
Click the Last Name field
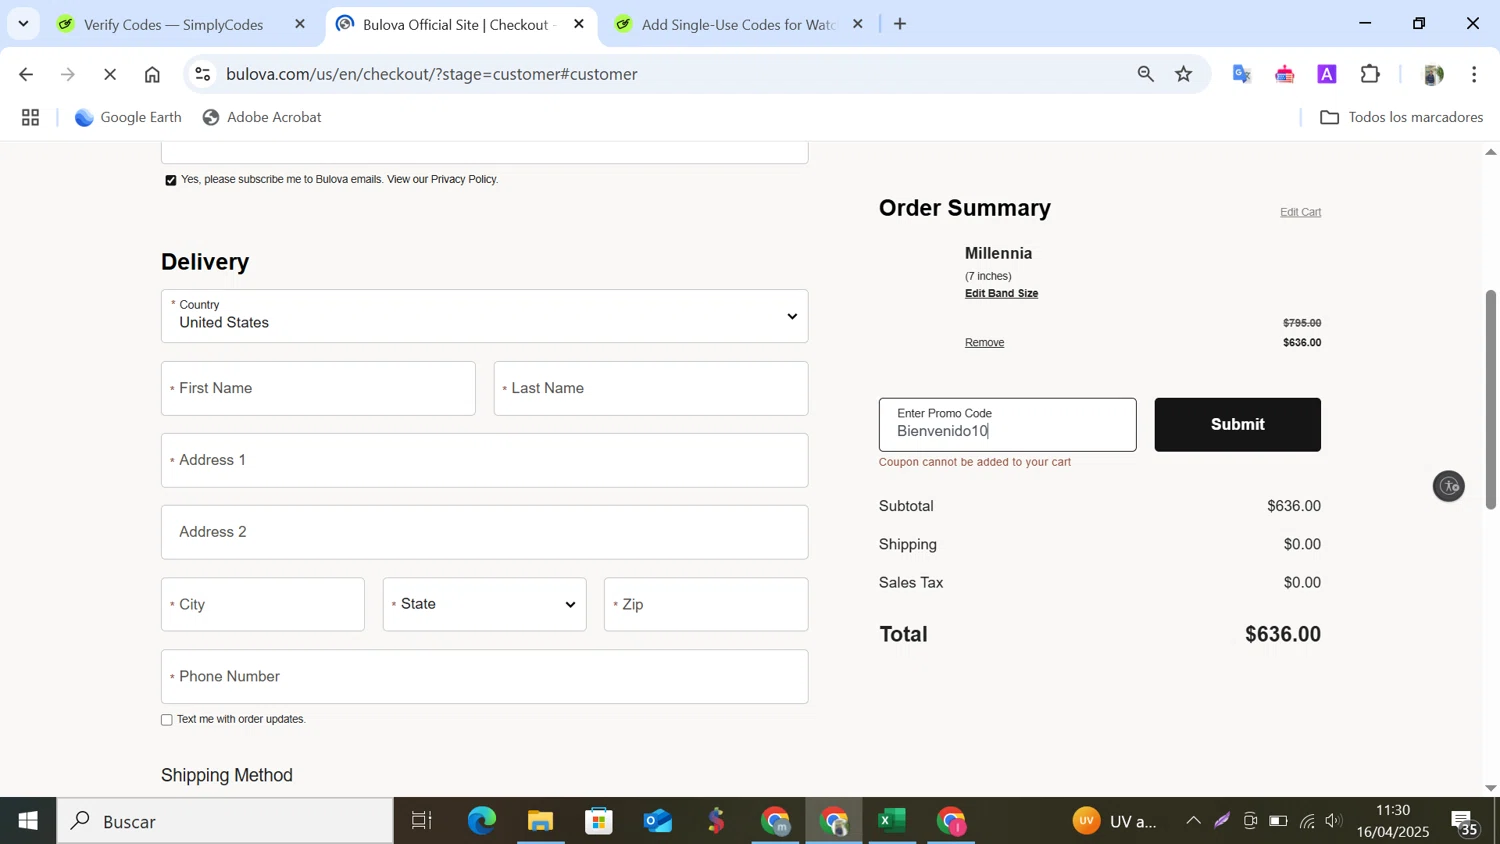[650, 388]
